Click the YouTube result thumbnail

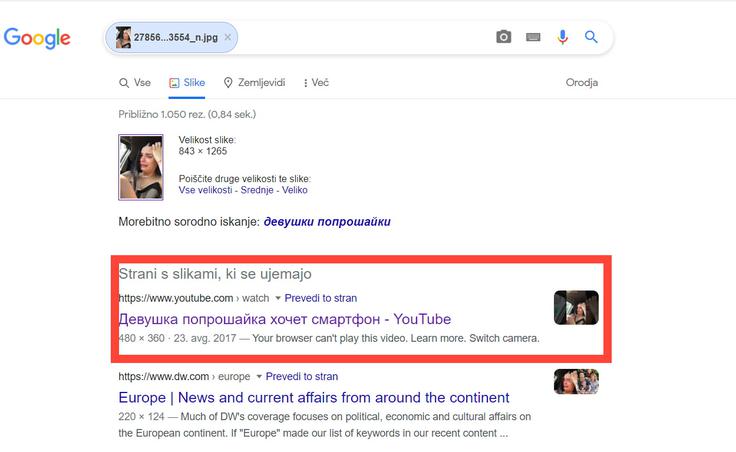tap(576, 307)
